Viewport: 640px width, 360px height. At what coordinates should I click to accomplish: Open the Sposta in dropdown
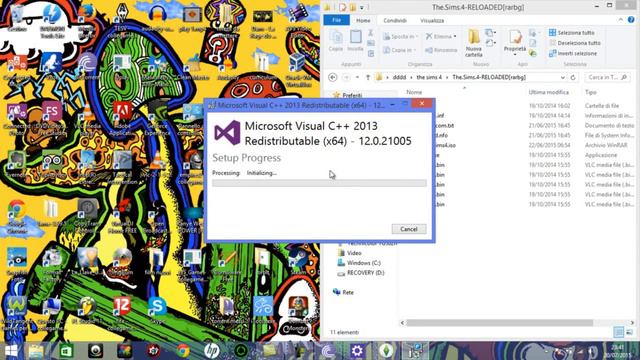[x=400, y=37]
